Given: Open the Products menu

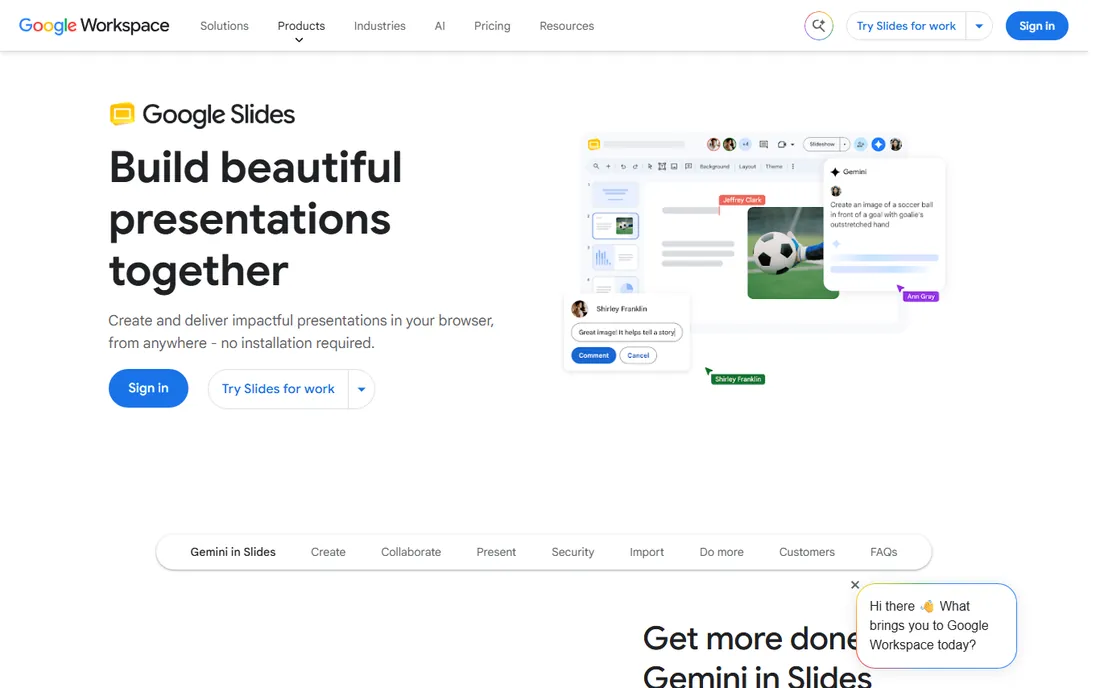Looking at the screenshot, I should (301, 26).
